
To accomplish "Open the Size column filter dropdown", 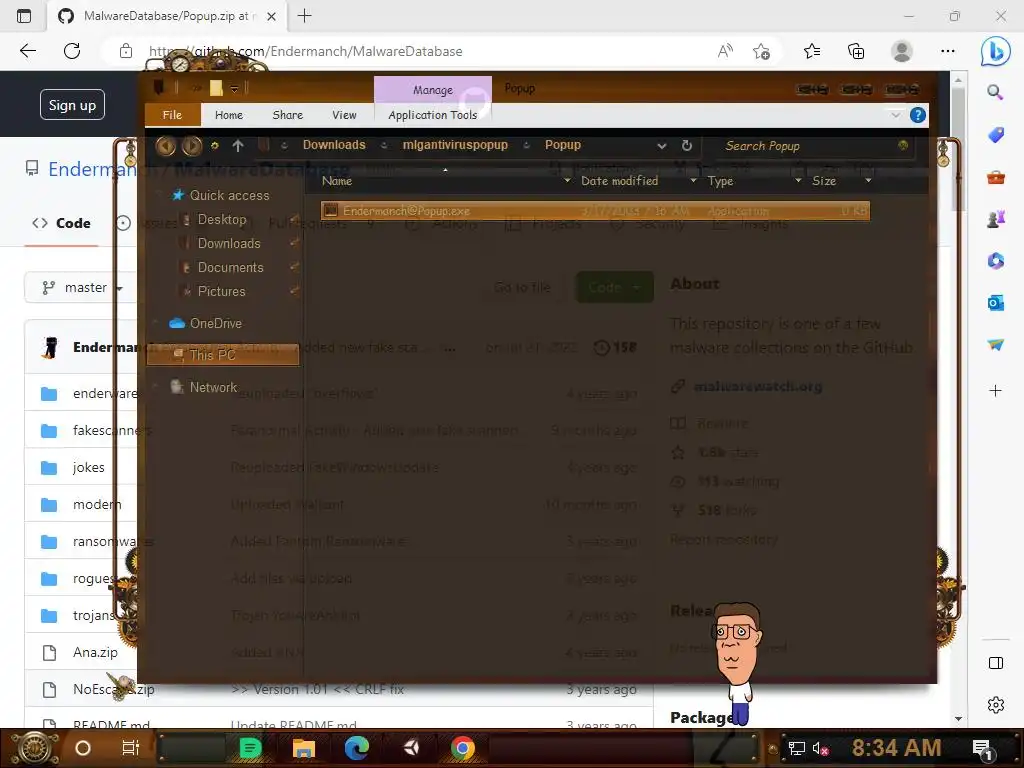I will [x=868, y=181].
